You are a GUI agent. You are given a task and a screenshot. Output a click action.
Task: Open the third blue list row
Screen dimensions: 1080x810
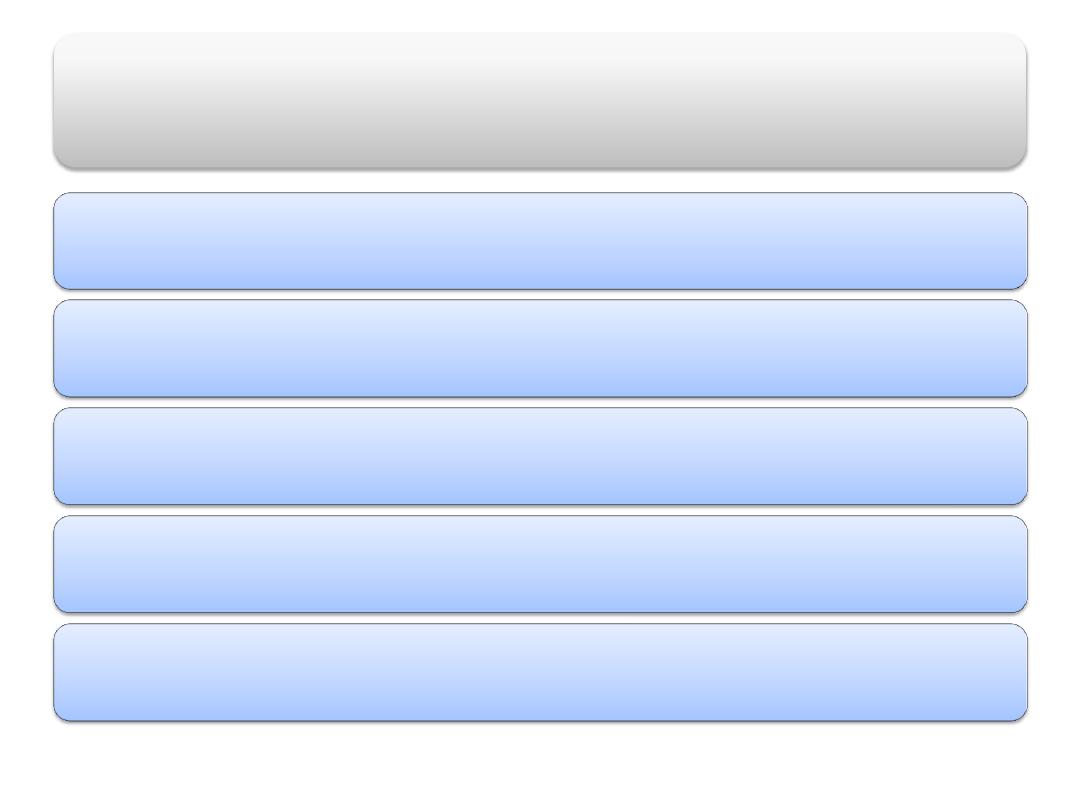point(540,456)
